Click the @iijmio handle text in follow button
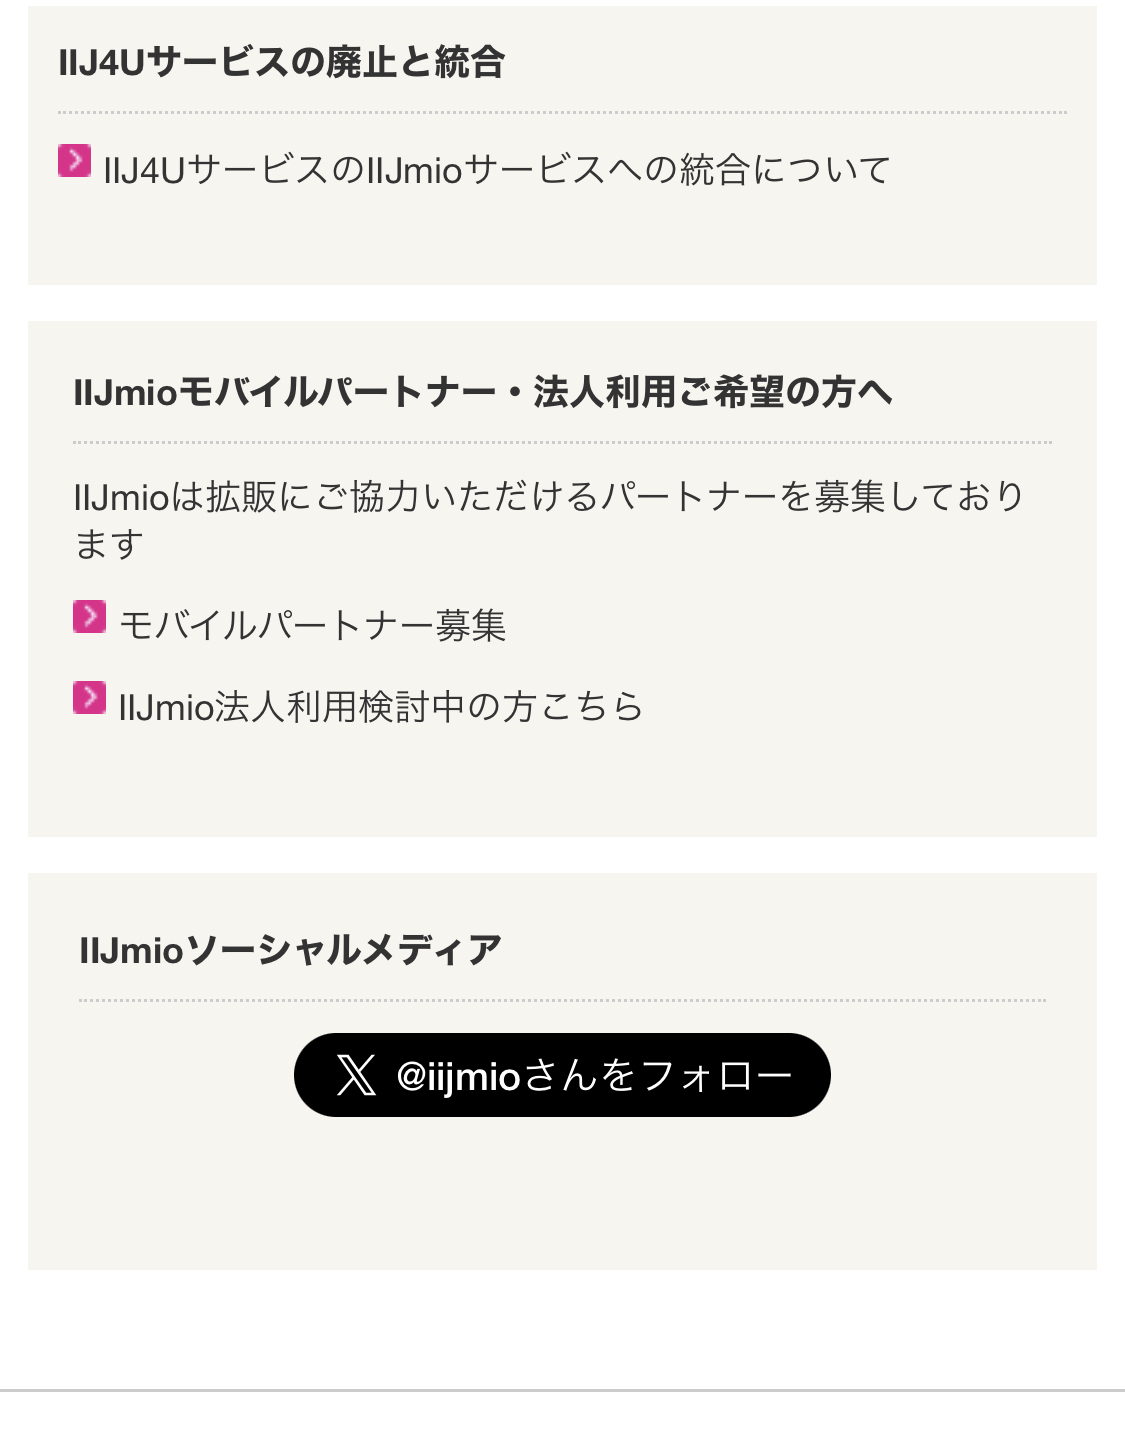 tap(458, 1076)
